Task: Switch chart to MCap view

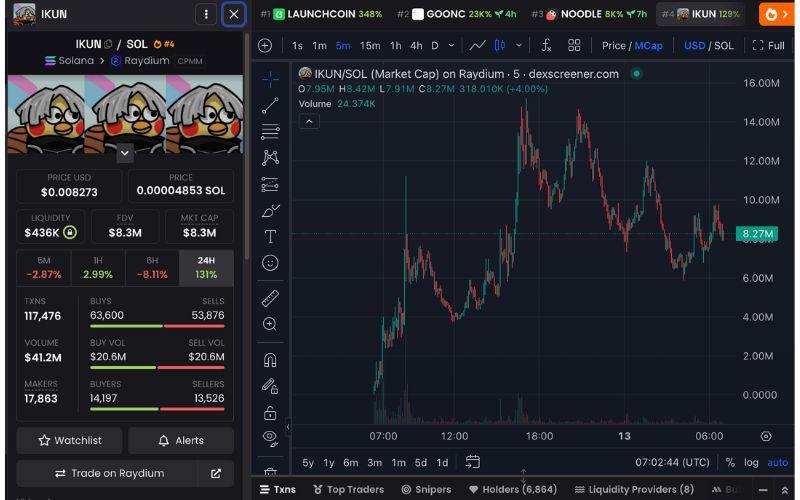Action: click(x=648, y=45)
